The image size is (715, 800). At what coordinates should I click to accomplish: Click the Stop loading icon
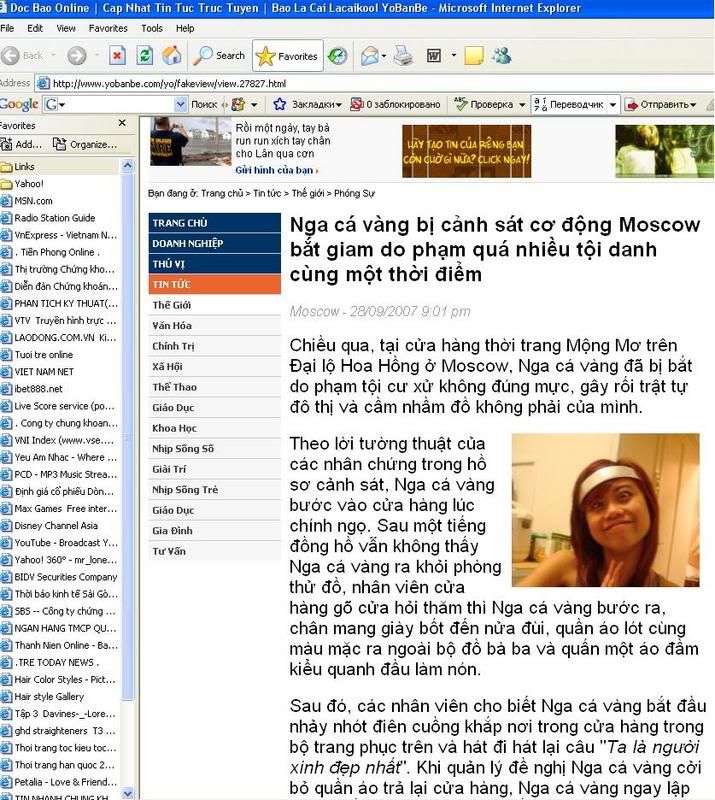(117, 55)
